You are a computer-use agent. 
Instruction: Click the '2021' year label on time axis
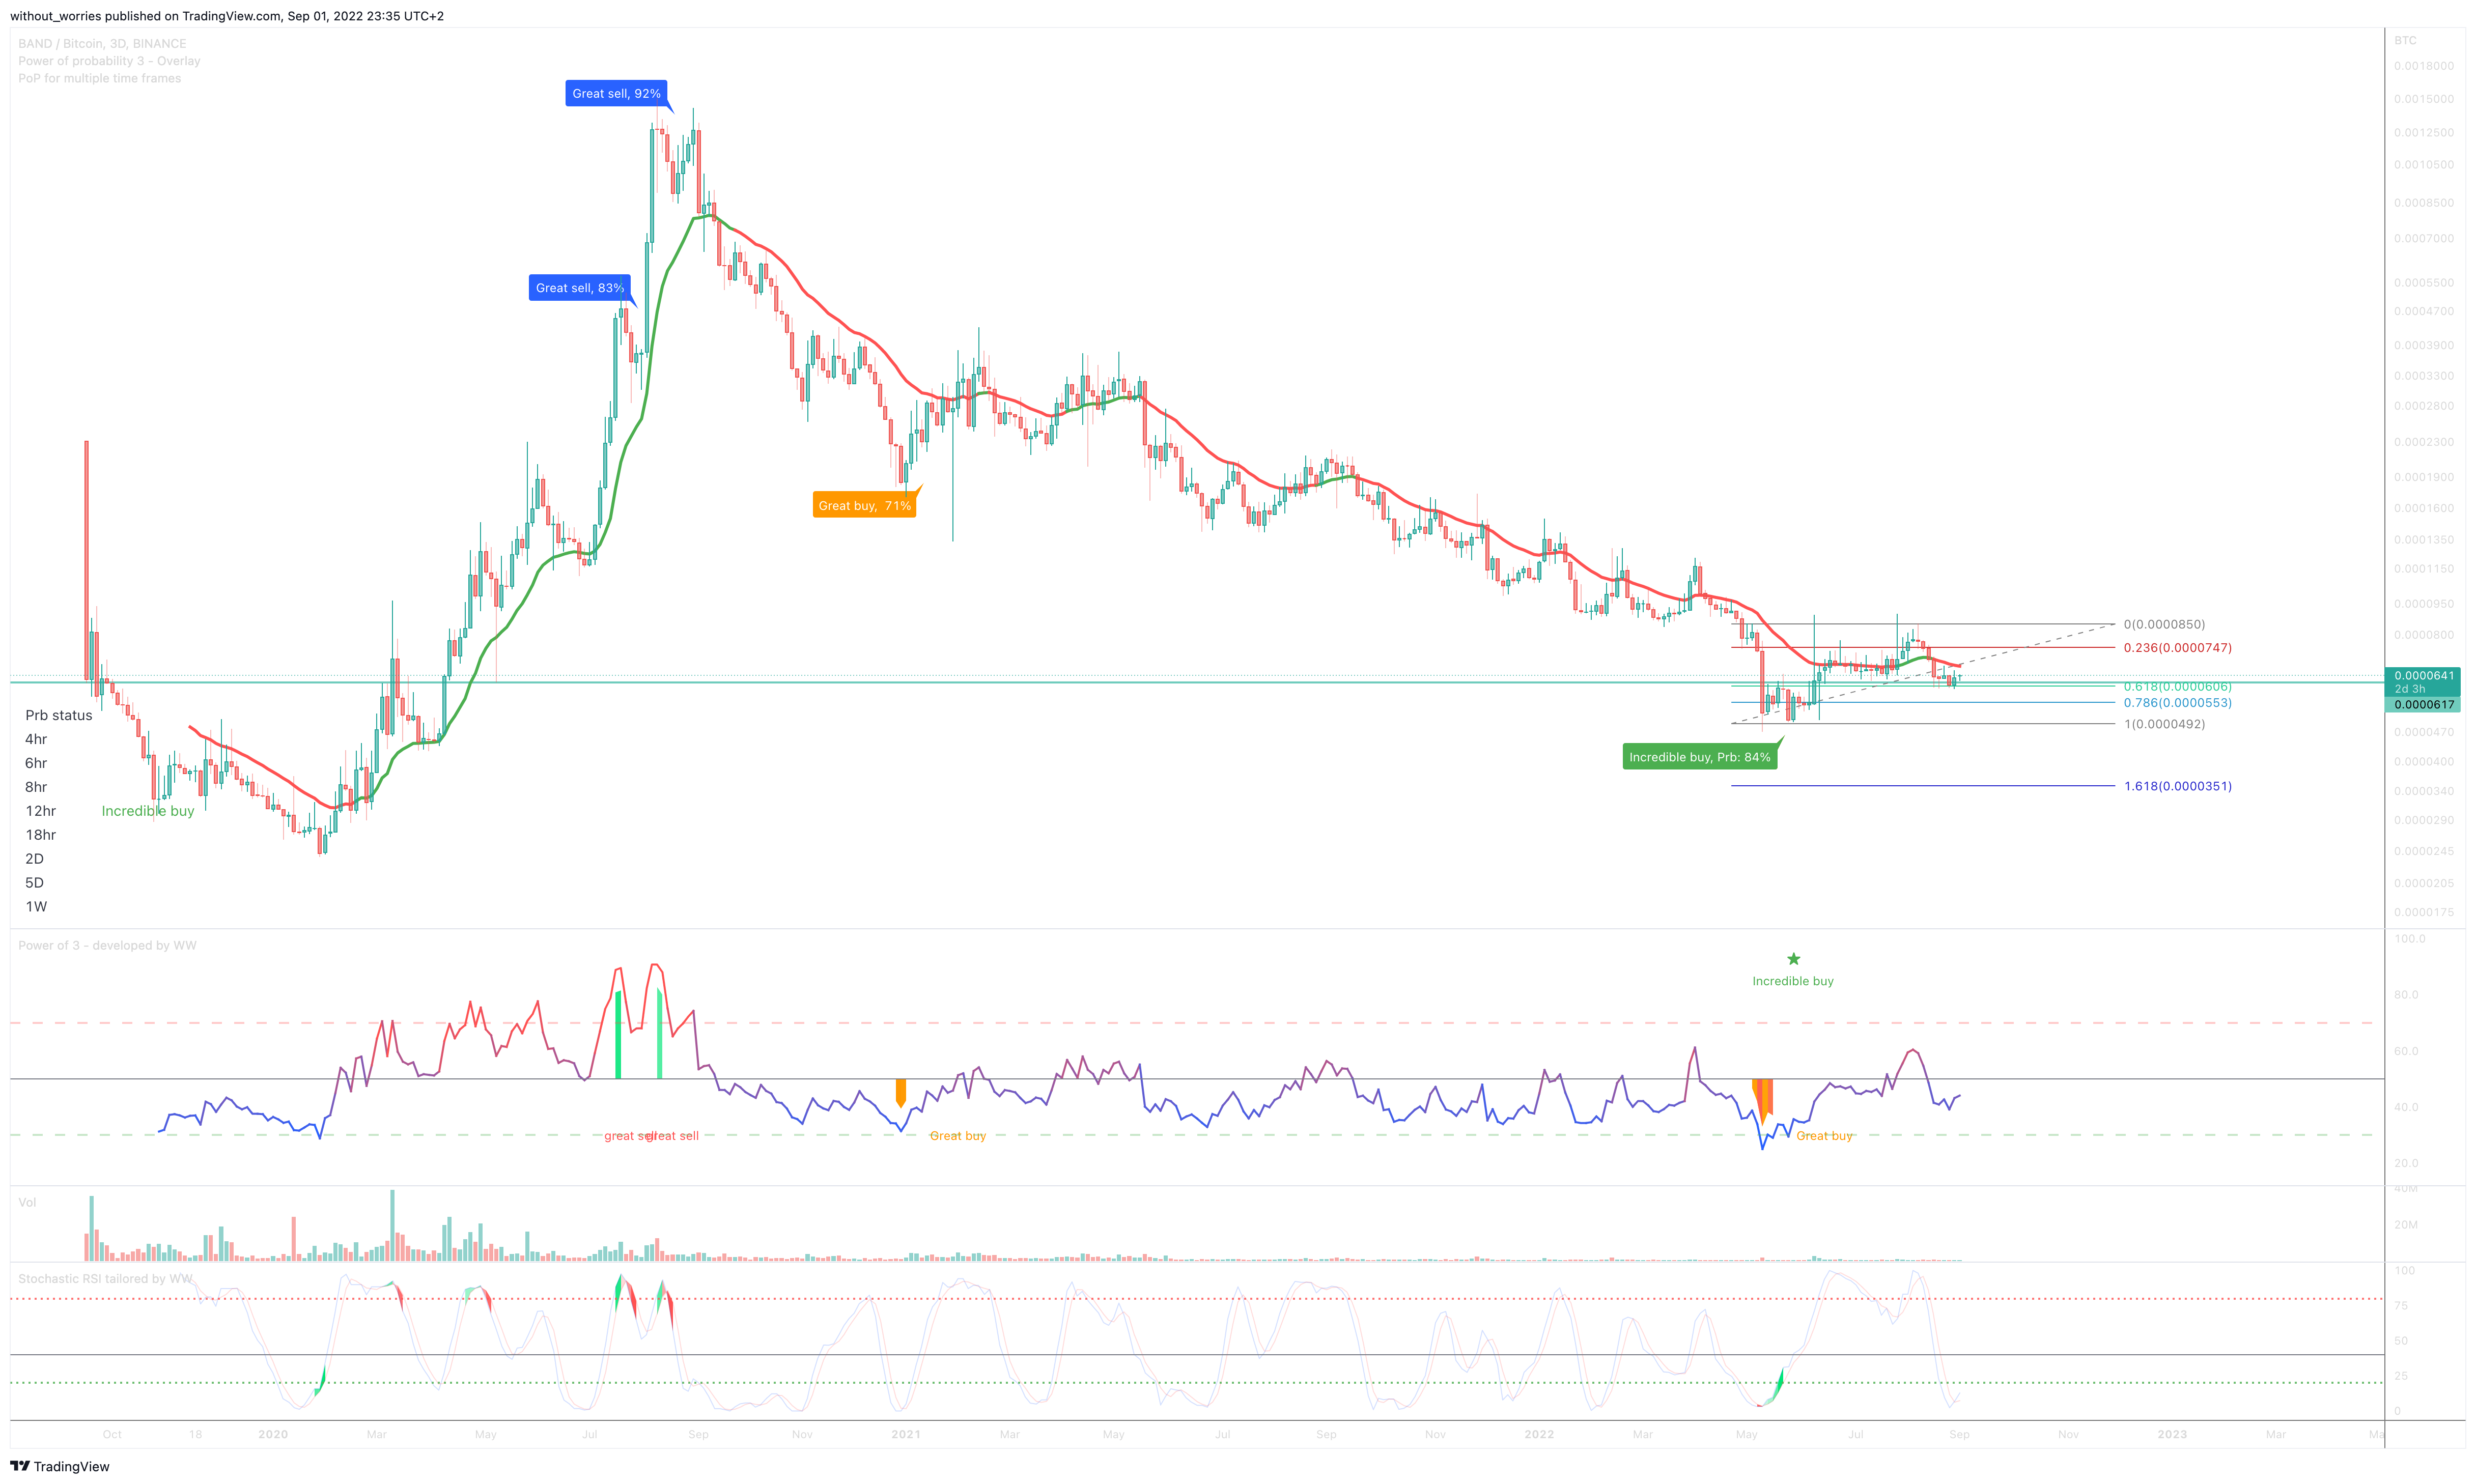tap(906, 1434)
